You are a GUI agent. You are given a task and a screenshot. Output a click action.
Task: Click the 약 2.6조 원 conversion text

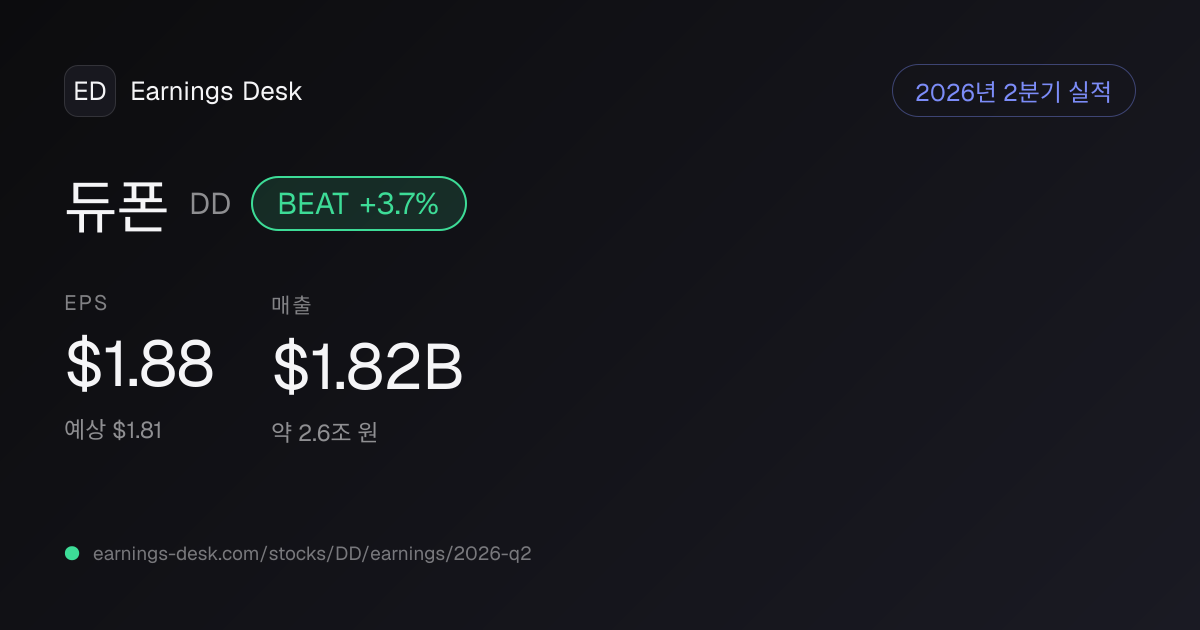pyautogui.click(x=325, y=433)
